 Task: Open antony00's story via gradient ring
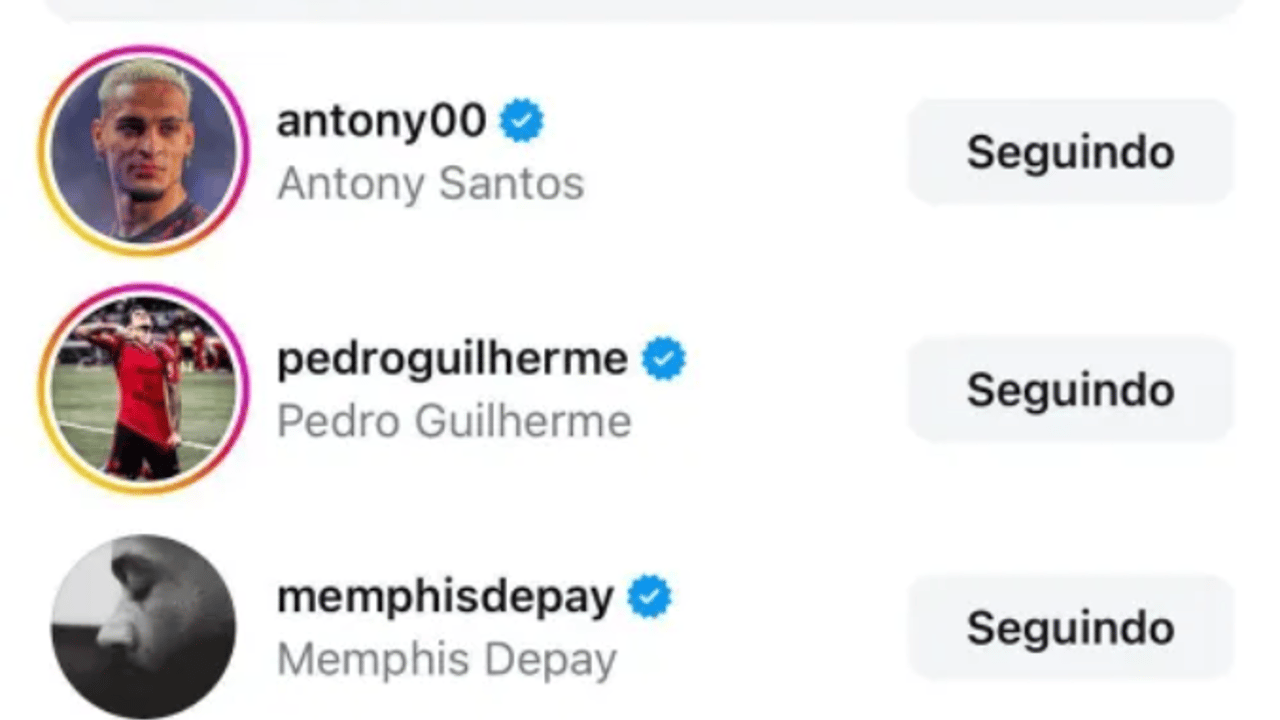click(144, 151)
